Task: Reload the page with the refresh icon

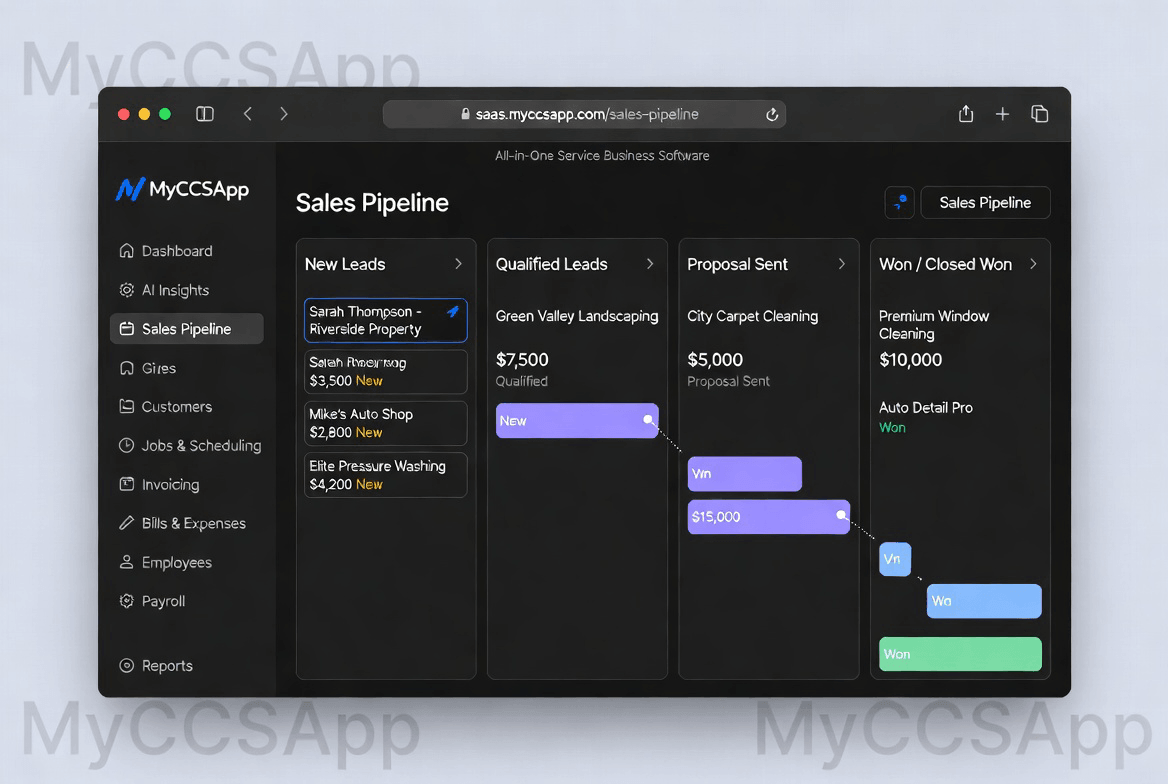Action: point(772,114)
